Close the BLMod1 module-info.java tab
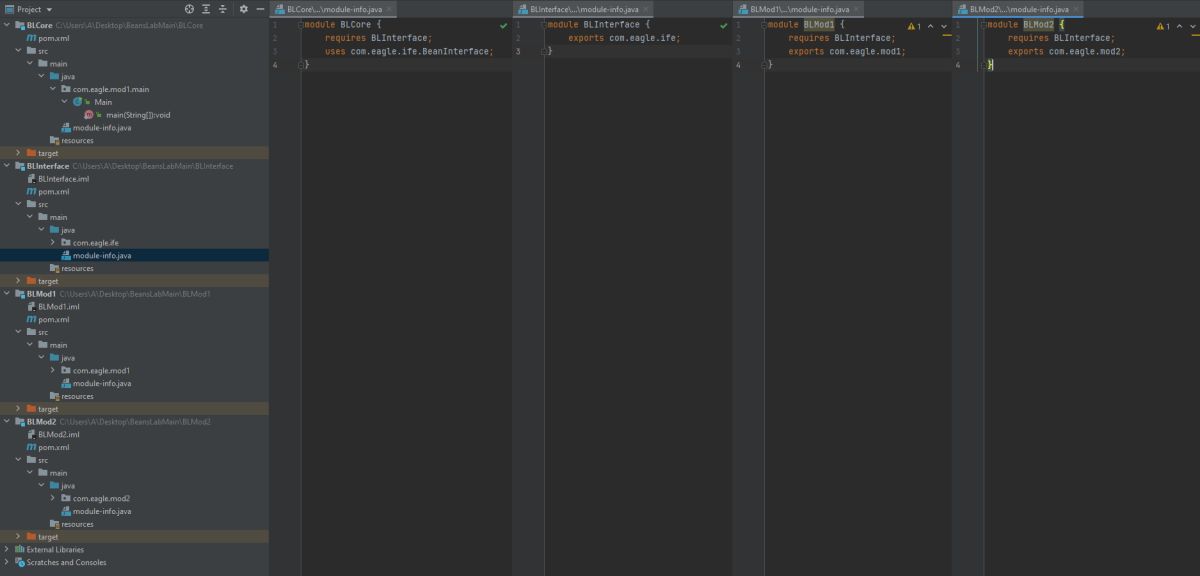This screenshot has height=576, width=1200. tap(857, 9)
